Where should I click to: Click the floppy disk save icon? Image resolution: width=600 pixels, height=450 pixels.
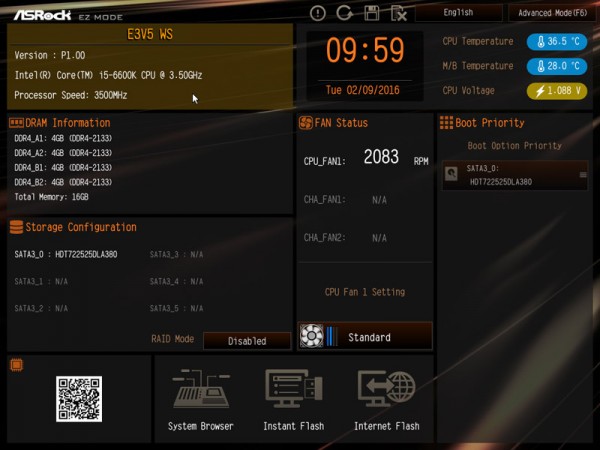pyautogui.click(x=371, y=13)
